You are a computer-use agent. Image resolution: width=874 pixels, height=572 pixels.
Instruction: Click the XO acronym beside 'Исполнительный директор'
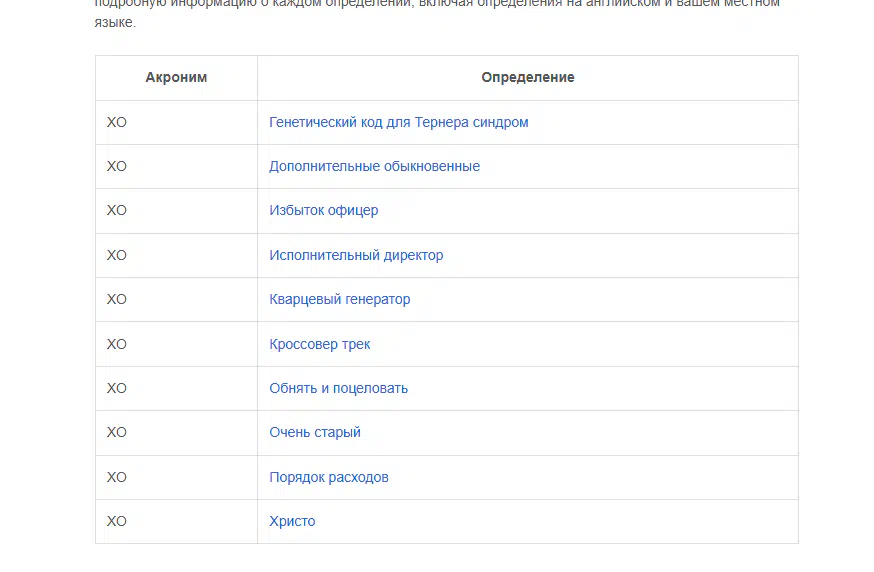click(117, 255)
